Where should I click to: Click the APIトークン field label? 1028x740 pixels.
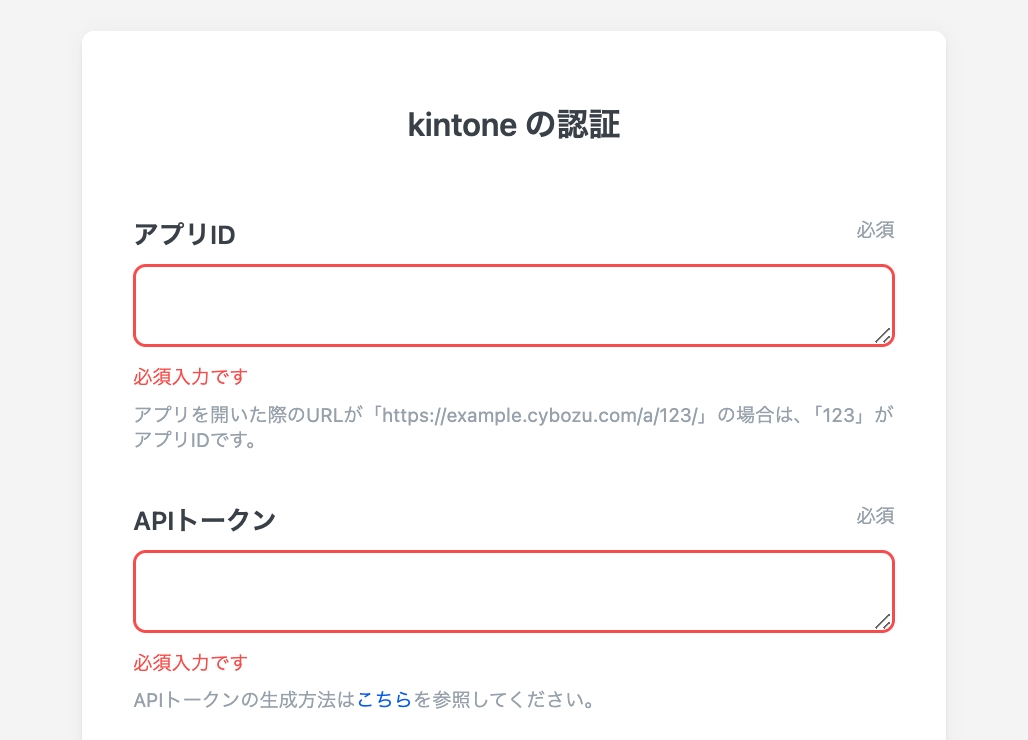pyautogui.click(x=205, y=521)
